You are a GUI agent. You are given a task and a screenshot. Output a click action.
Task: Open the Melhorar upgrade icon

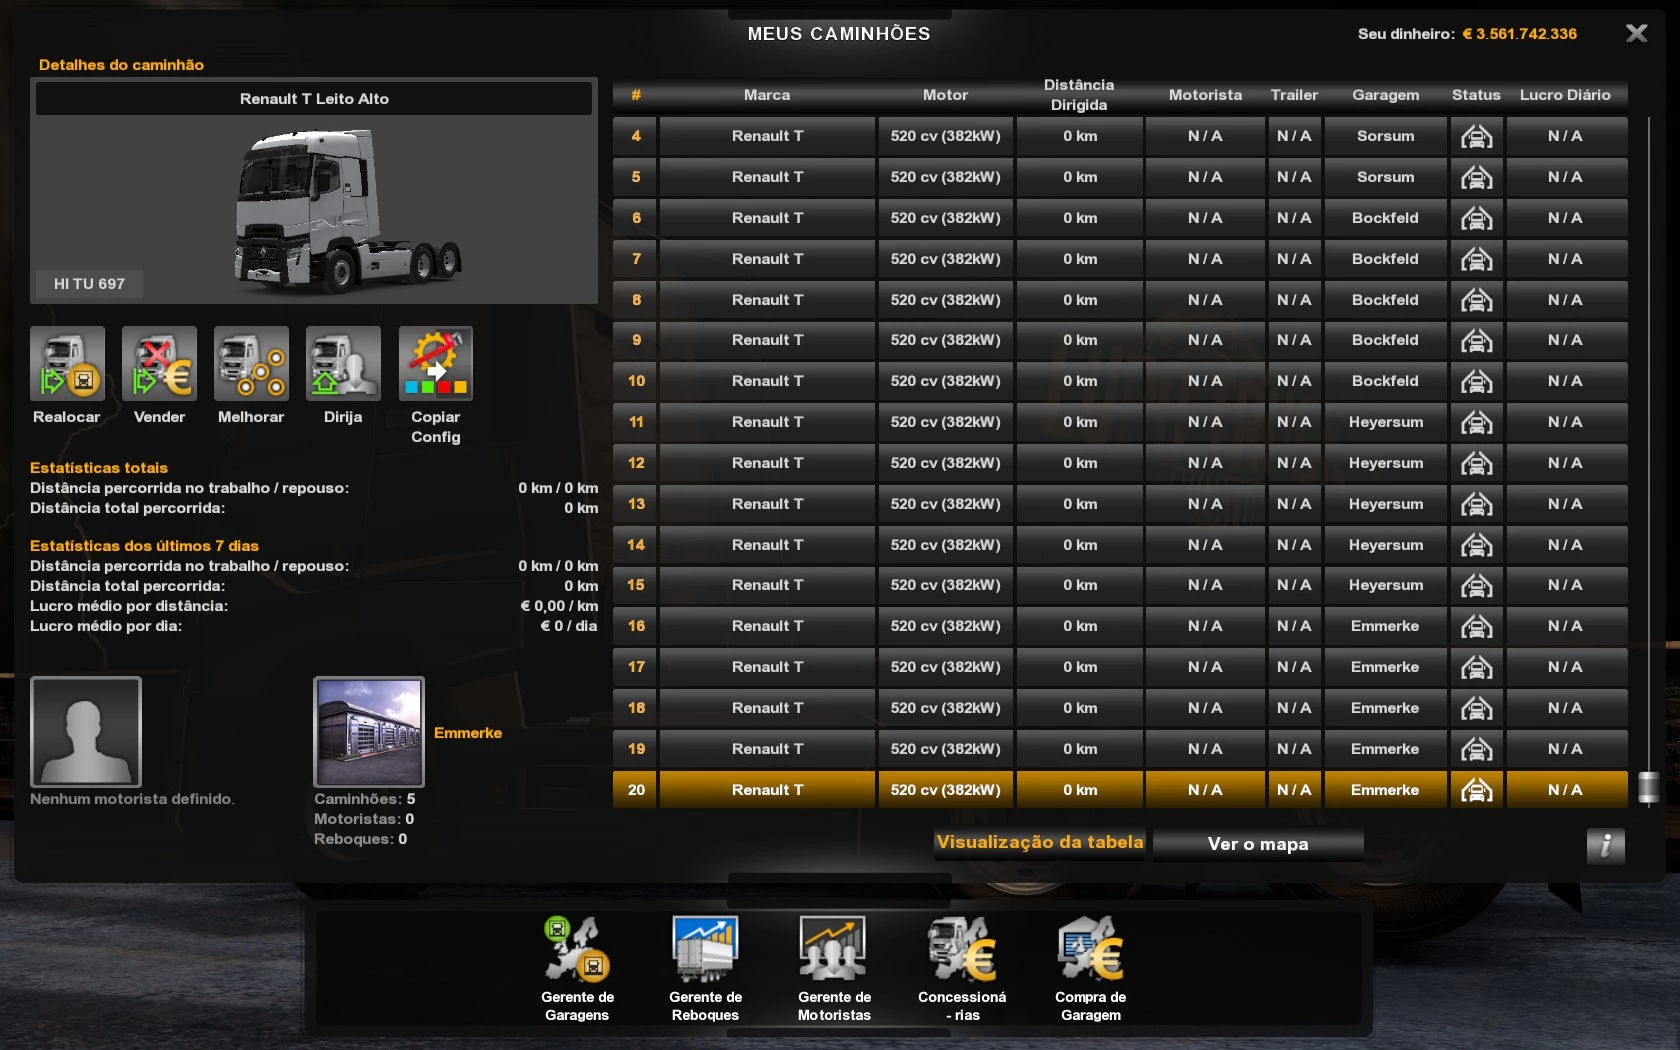(251, 364)
